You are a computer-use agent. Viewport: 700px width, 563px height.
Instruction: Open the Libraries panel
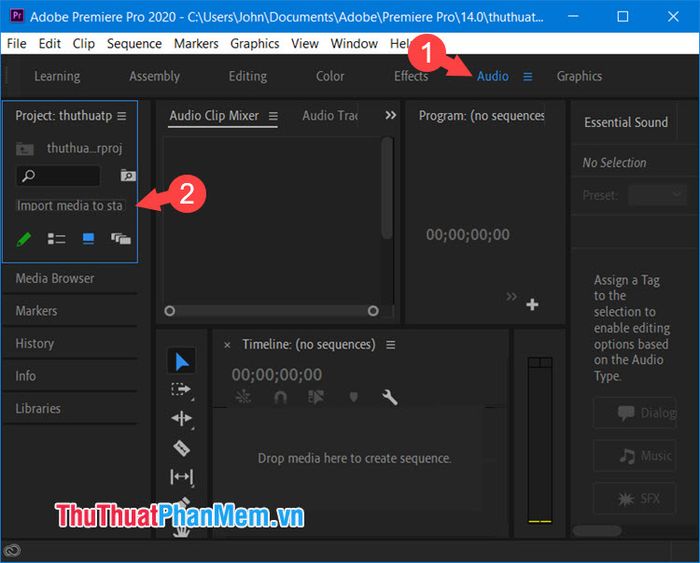(x=38, y=409)
